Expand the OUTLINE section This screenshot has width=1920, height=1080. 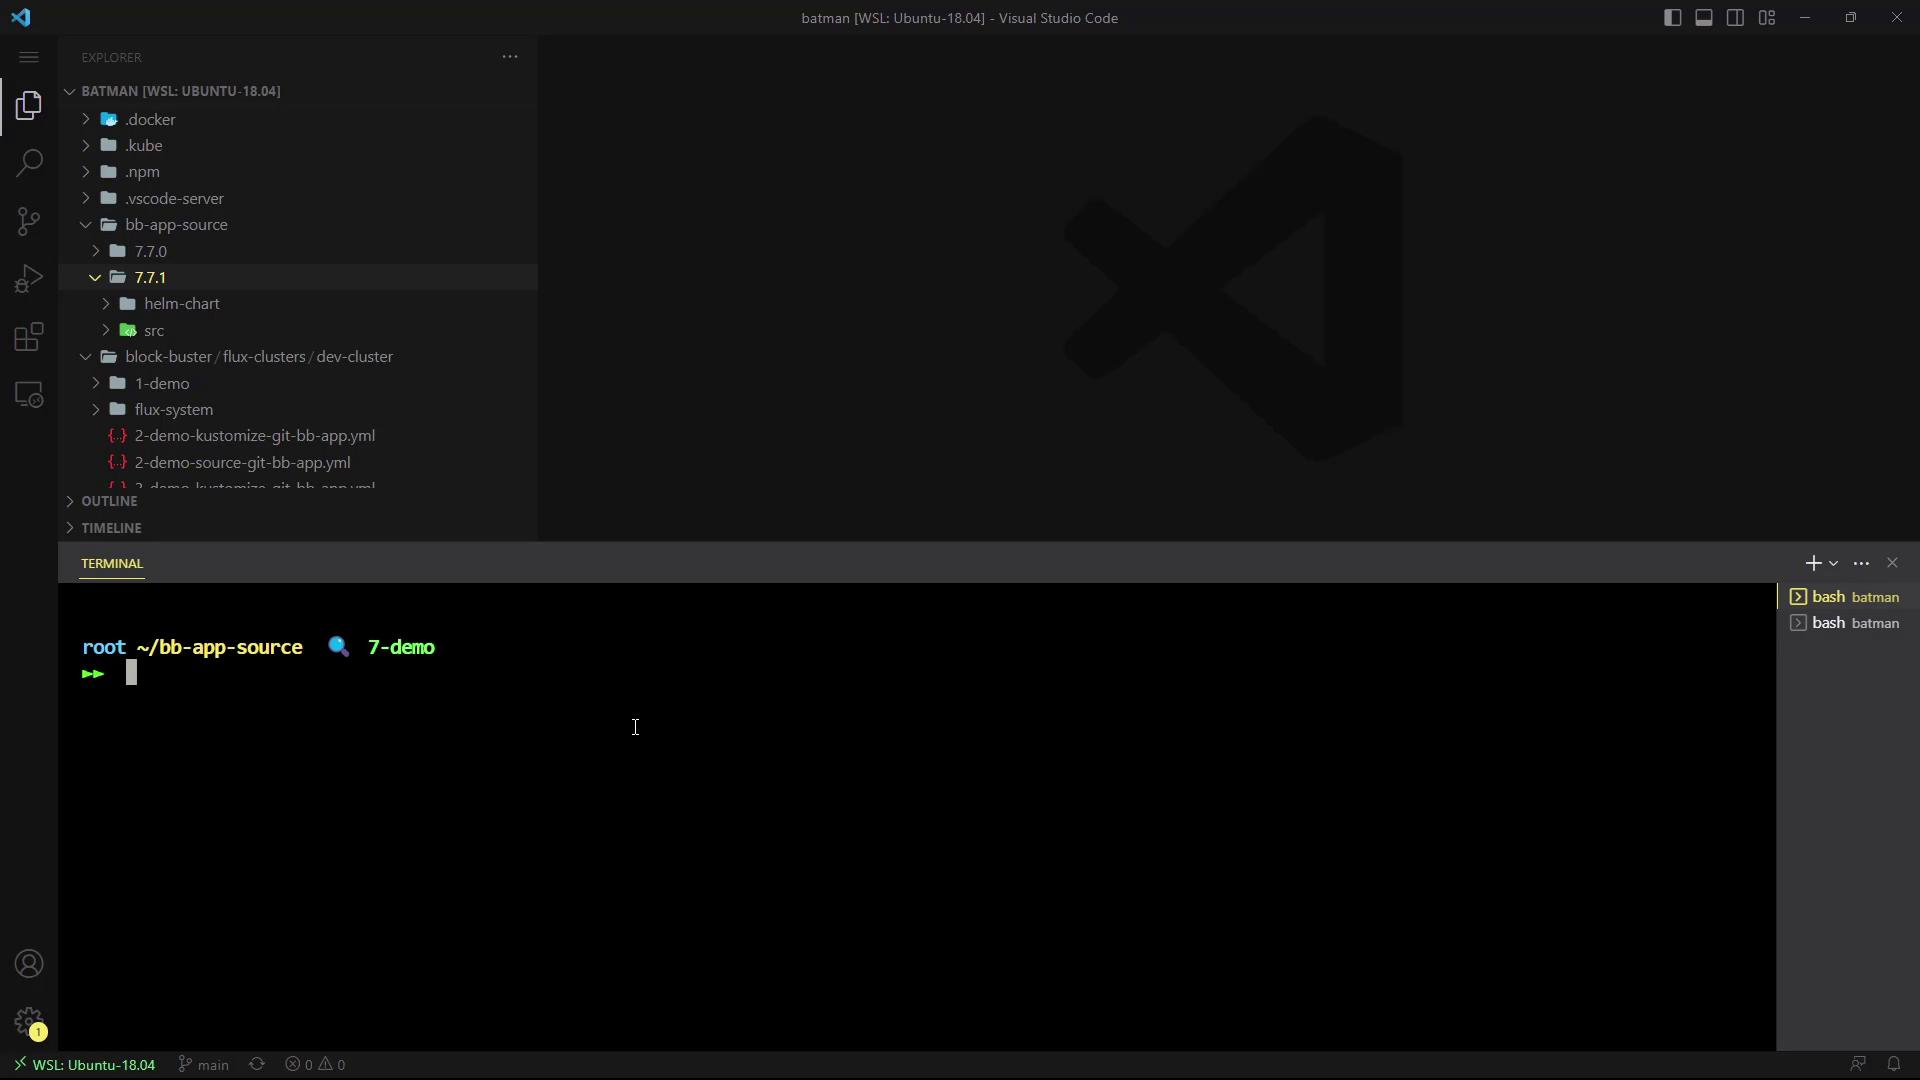click(x=109, y=501)
